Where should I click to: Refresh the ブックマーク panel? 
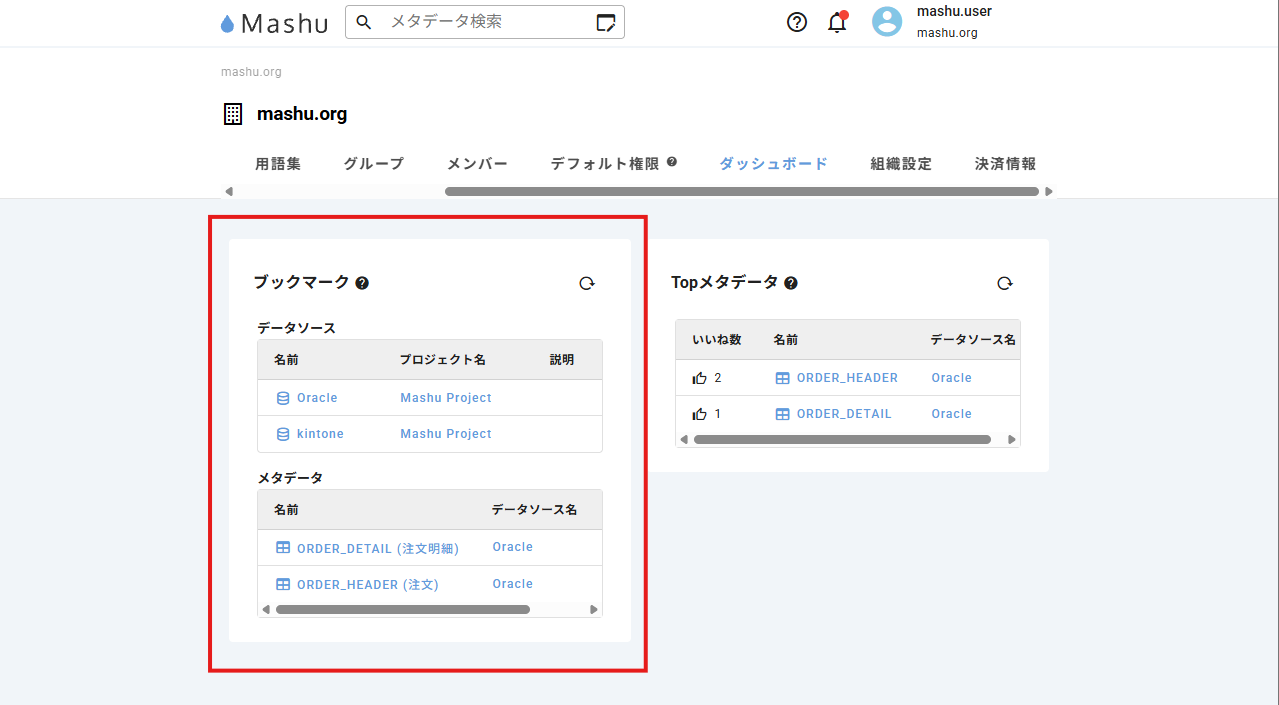click(x=587, y=283)
